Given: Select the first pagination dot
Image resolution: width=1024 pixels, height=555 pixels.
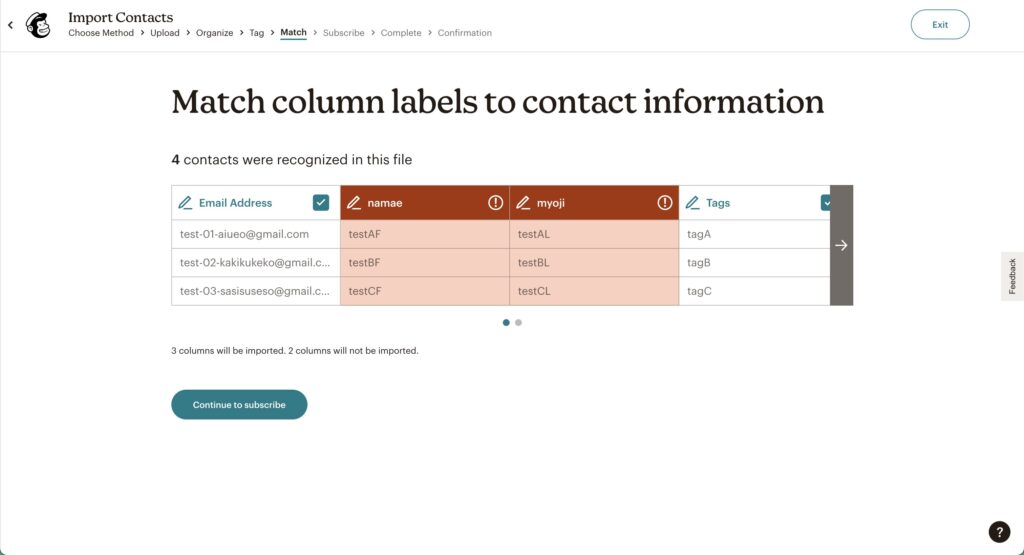Looking at the screenshot, I should coord(506,323).
